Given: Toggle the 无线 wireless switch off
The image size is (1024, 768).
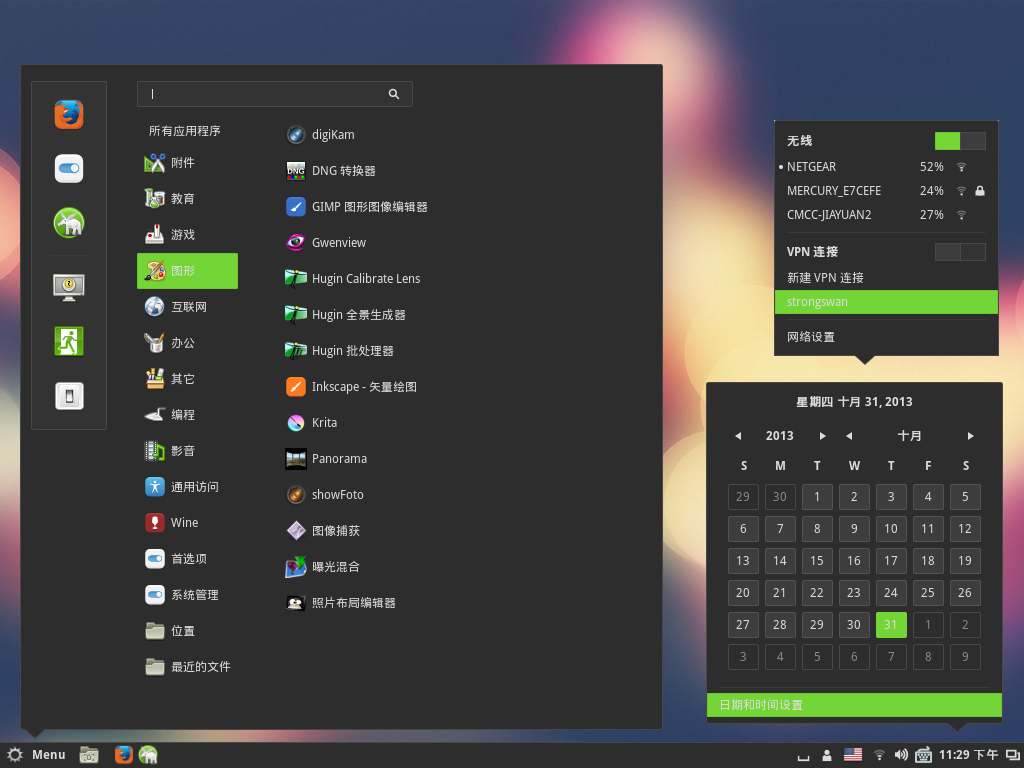Looking at the screenshot, I should [960, 140].
